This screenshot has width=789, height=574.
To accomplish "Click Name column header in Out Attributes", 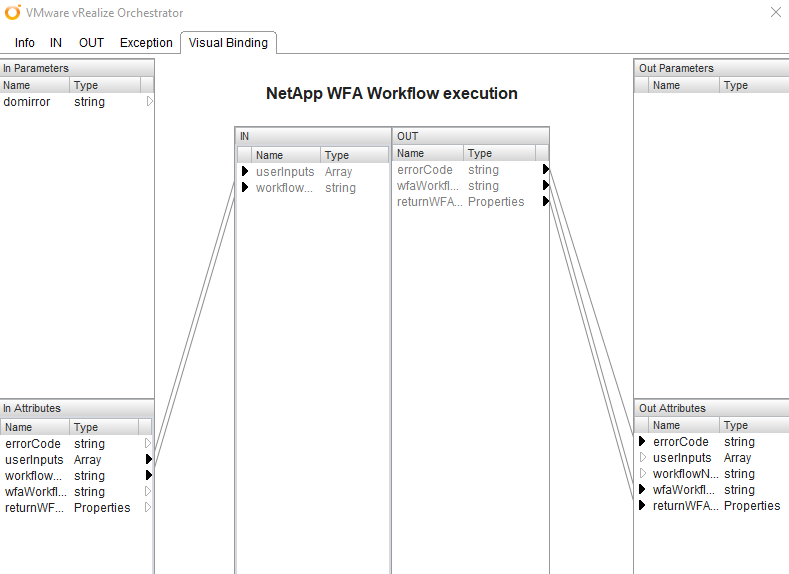I will click(x=684, y=425).
